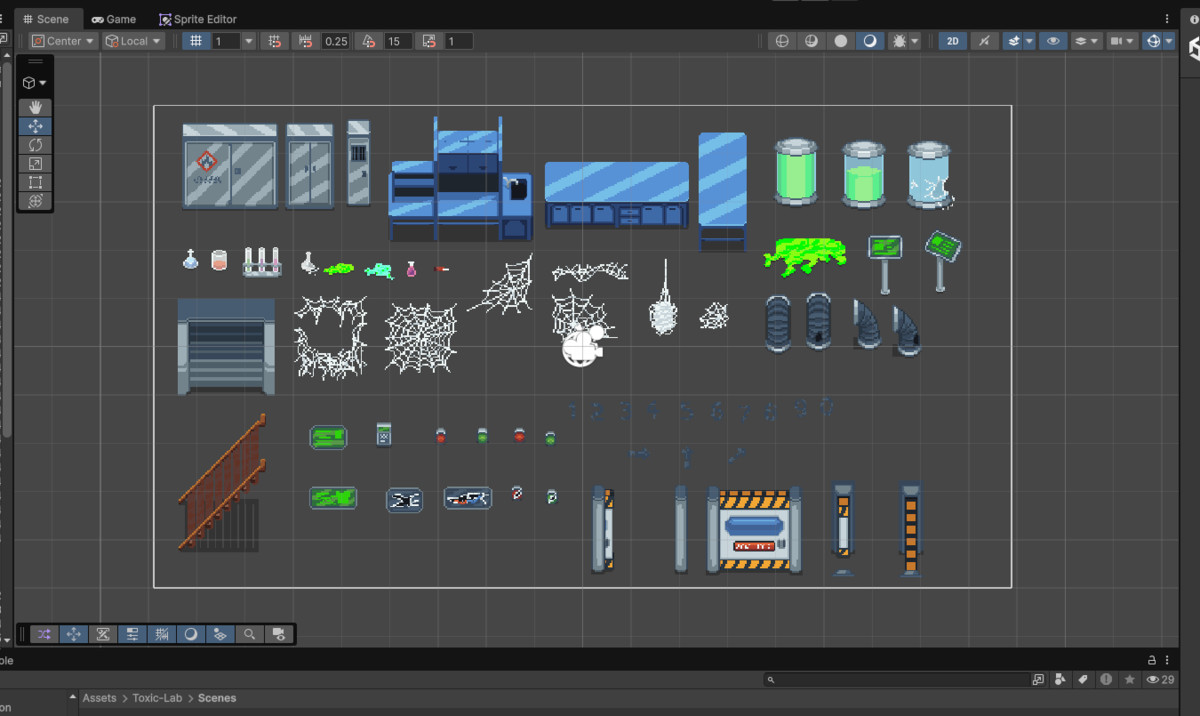Click the rotation snap angle icon

[369, 41]
